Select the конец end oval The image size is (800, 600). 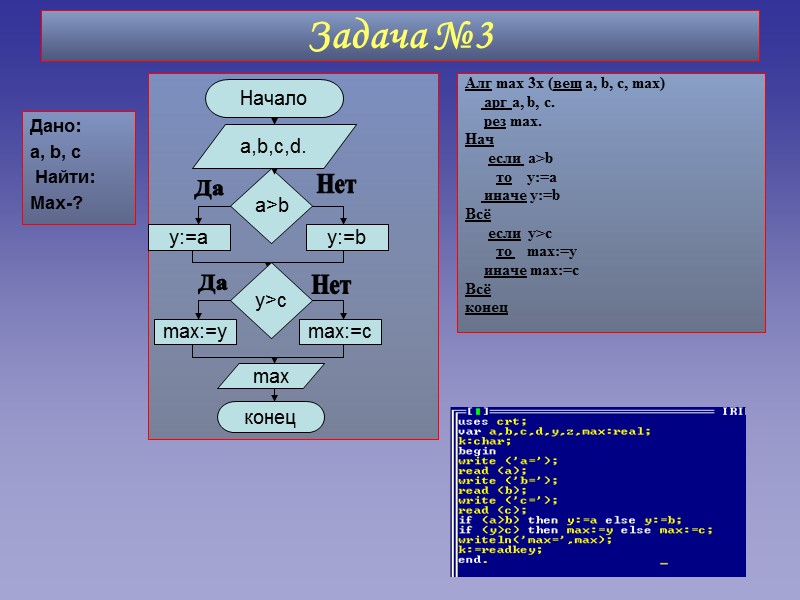[x=273, y=417]
